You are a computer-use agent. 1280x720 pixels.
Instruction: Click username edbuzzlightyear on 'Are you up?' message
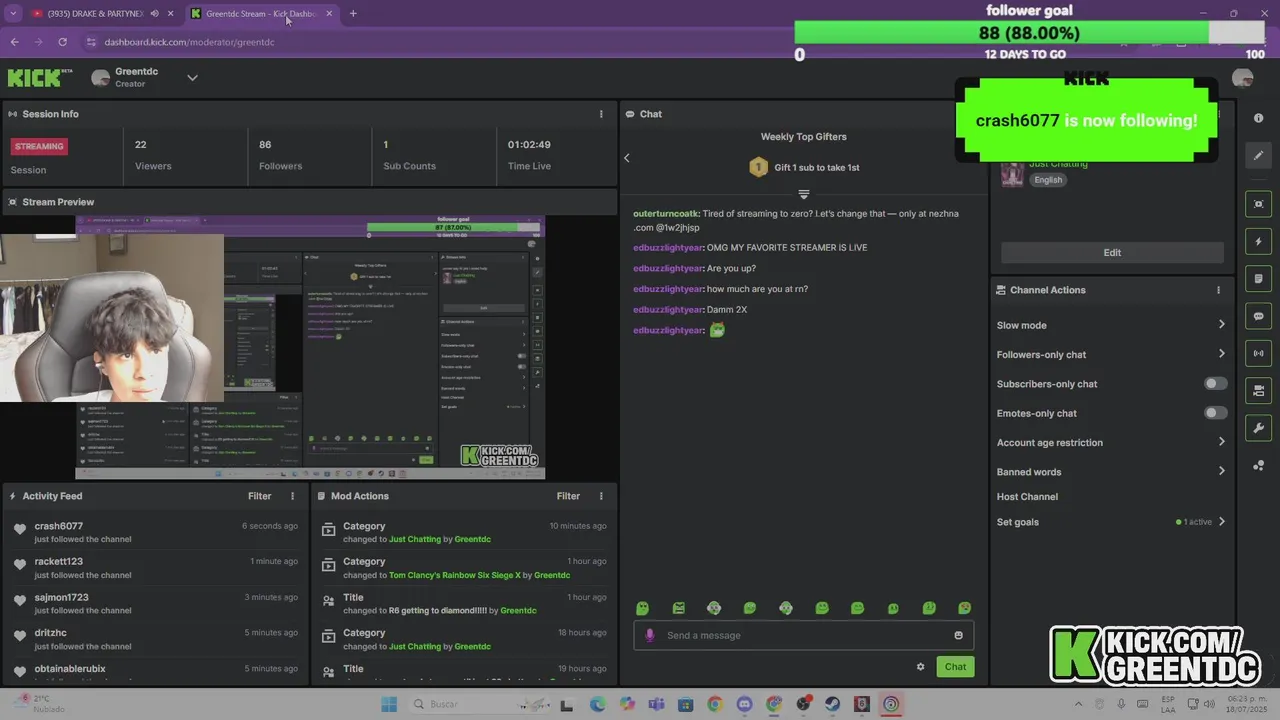point(668,268)
